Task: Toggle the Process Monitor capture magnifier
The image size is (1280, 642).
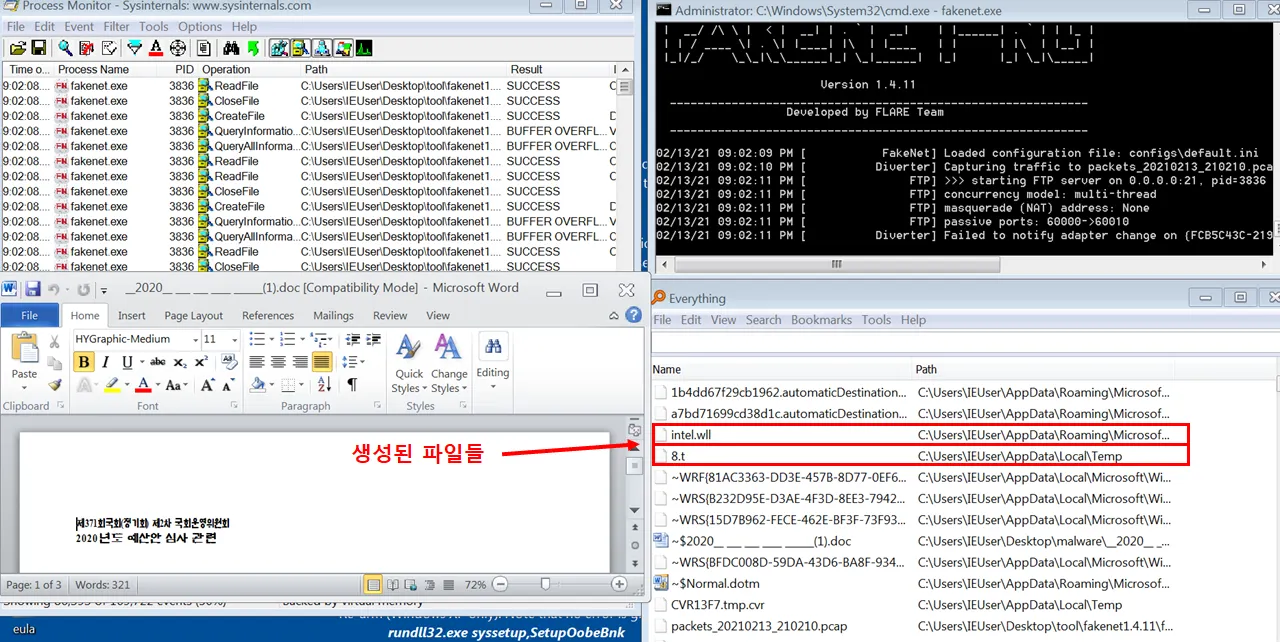Action: (66, 48)
